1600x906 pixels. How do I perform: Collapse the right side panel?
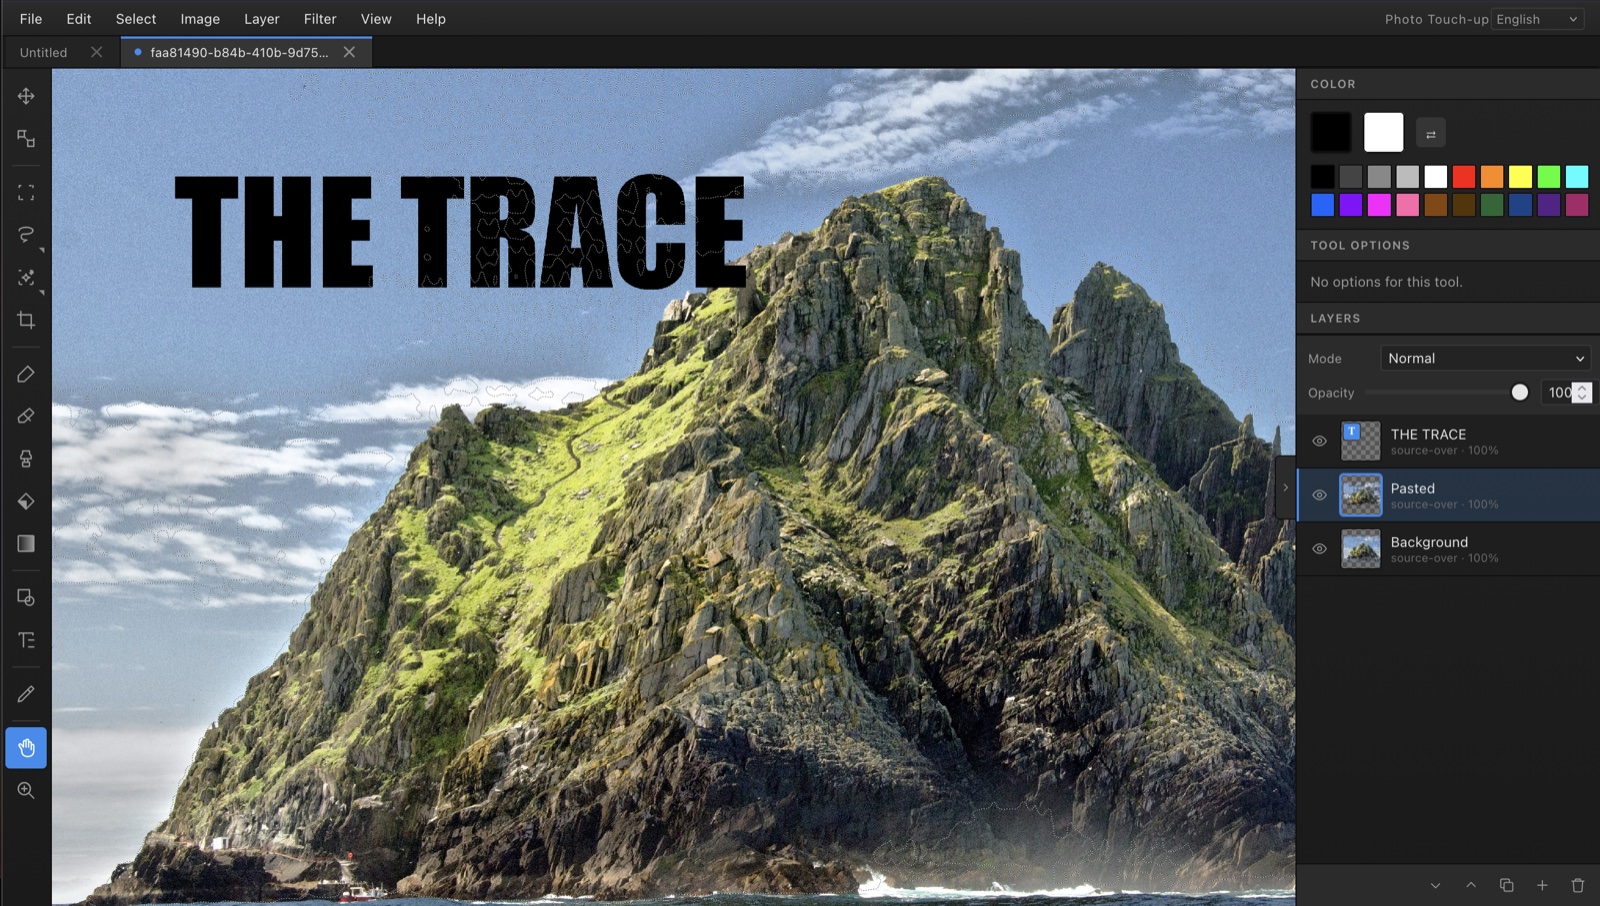(x=1285, y=488)
